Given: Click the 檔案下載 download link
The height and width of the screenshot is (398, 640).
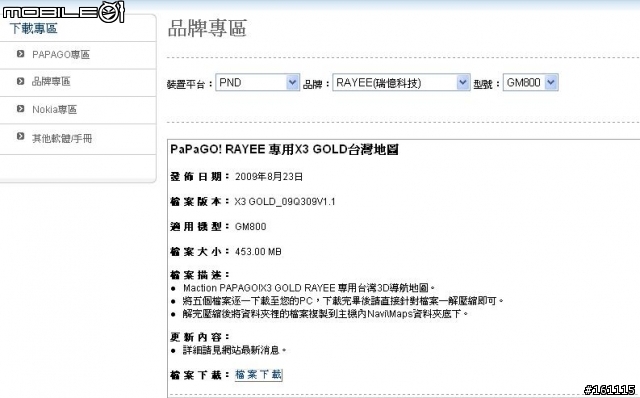Looking at the screenshot, I should (258, 374).
